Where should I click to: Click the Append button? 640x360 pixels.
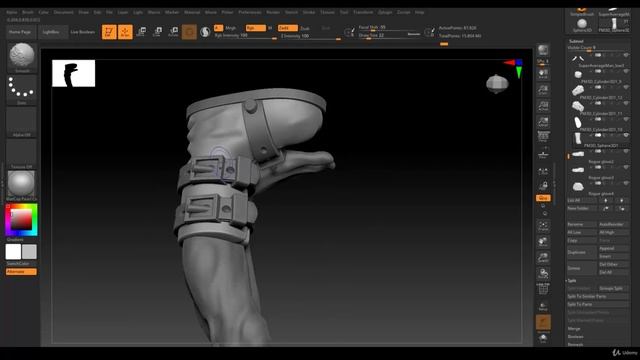click(613, 249)
